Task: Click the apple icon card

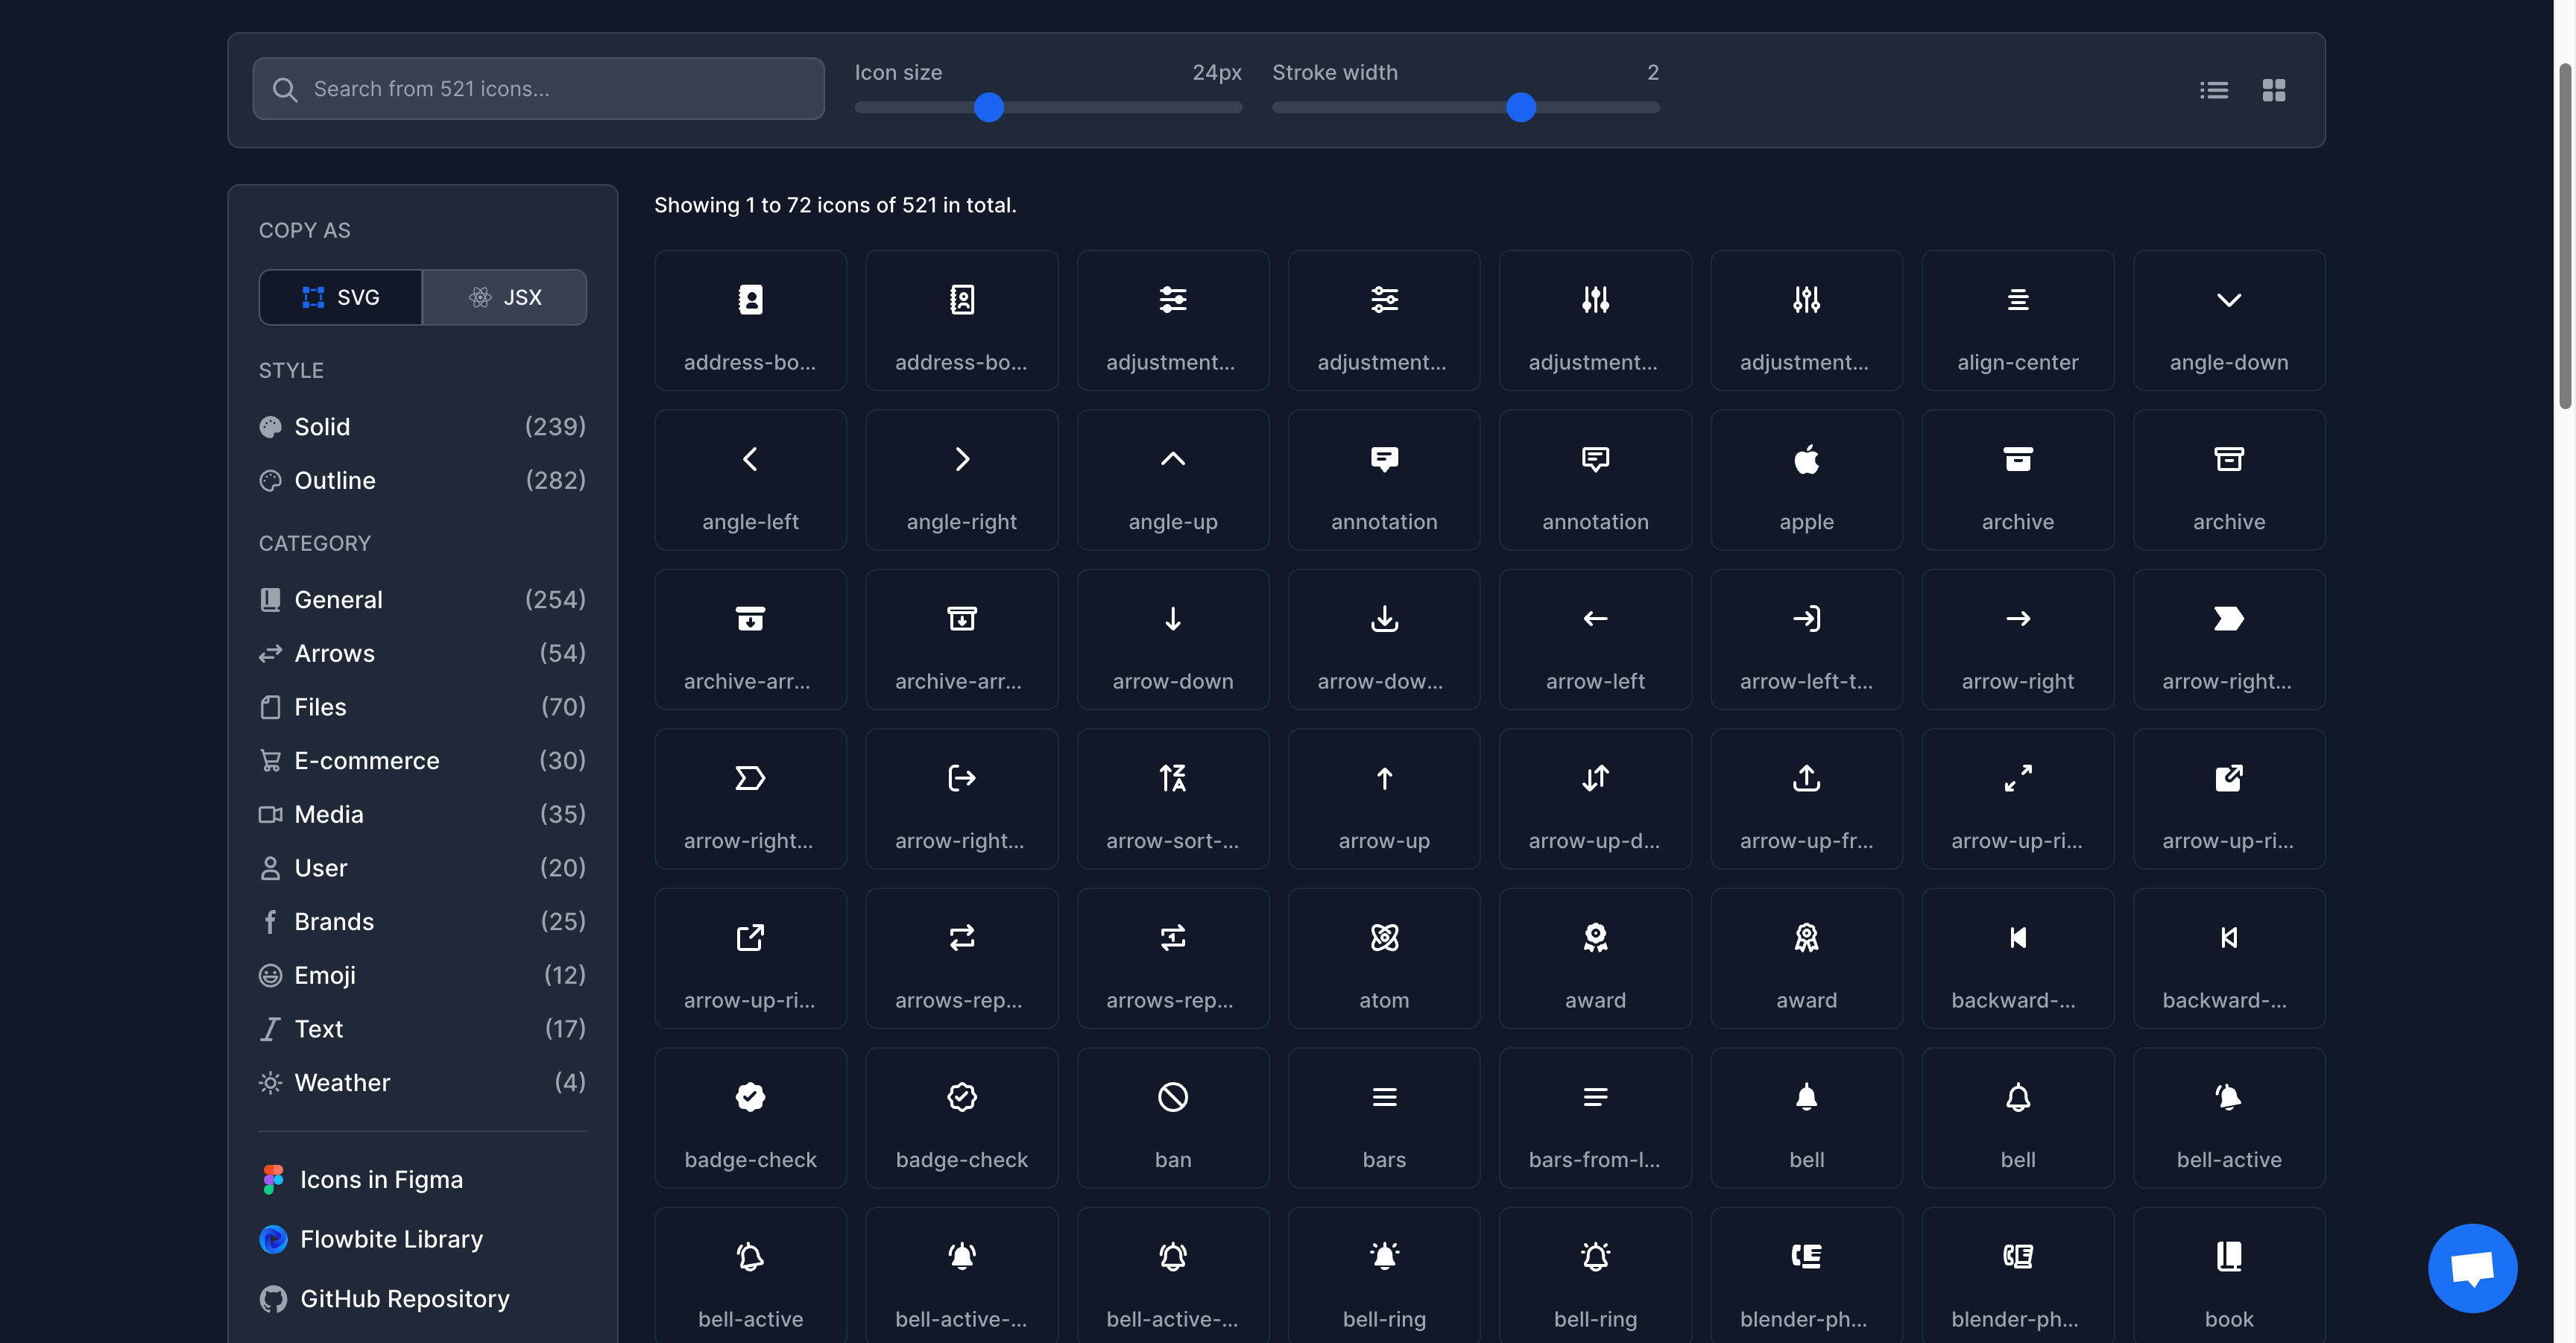Action: [1806, 480]
